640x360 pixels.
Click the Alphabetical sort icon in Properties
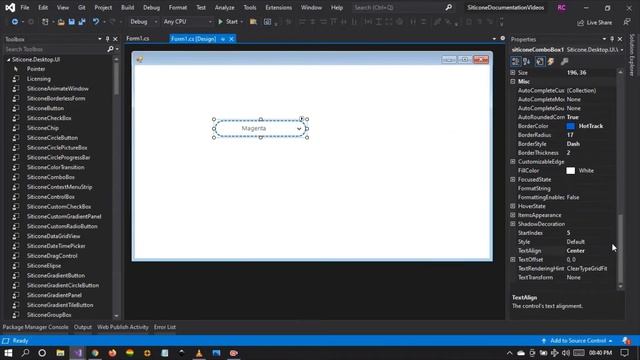[527, 62]
